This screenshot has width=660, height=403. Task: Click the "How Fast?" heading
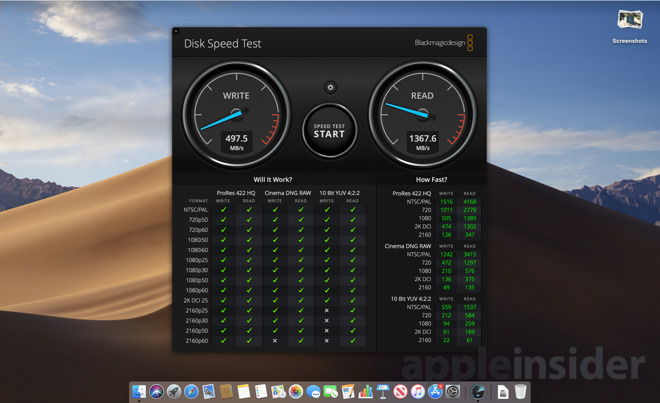click(x=431, y=180)
